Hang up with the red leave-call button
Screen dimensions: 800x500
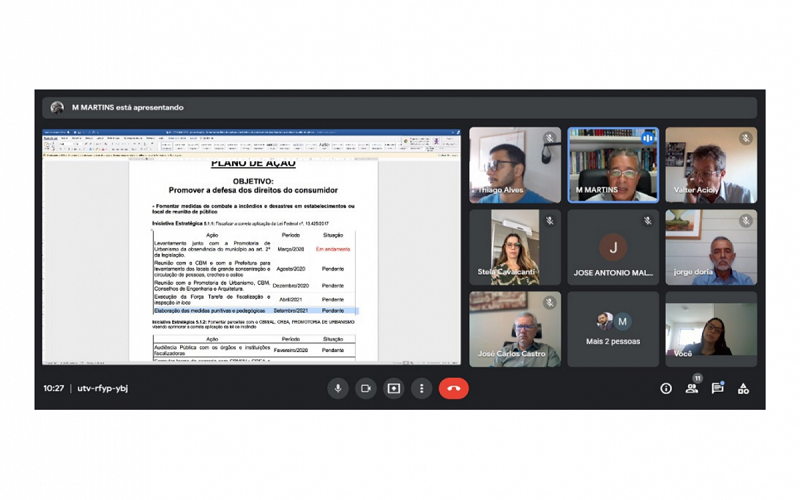[x=454, y=389]
